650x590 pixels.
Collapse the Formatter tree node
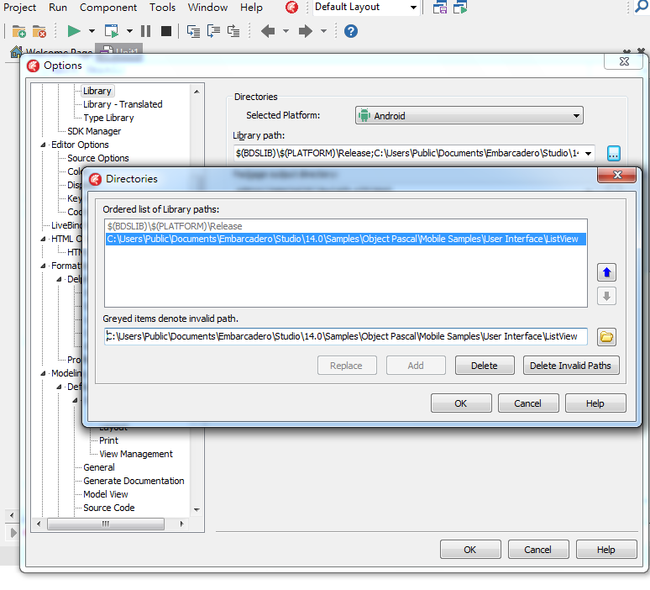pyautogui.click(x=43, y=266)
